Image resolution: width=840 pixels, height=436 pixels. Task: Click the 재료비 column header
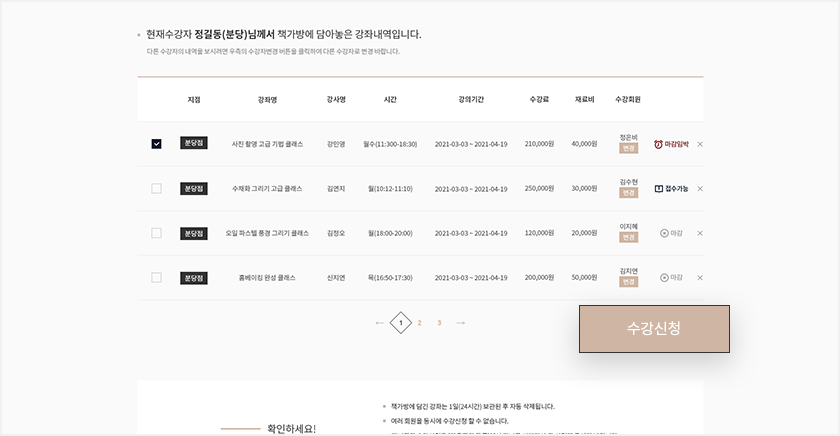coord(584,99)
